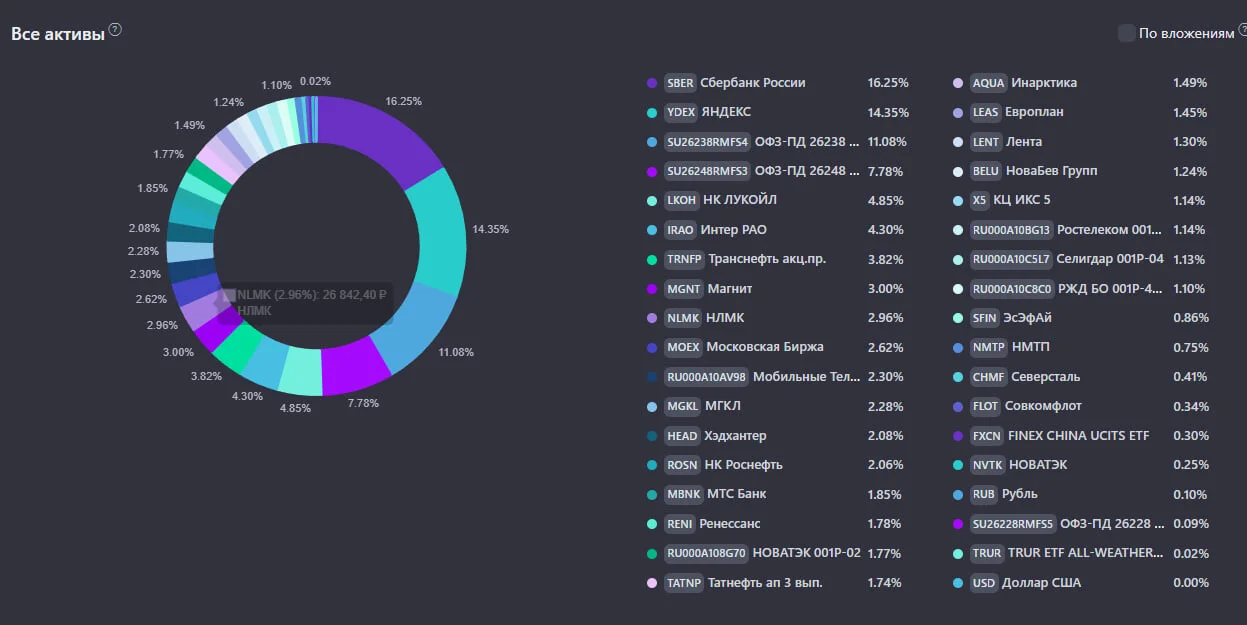Select the text Московская Биржа

(765, 347)
